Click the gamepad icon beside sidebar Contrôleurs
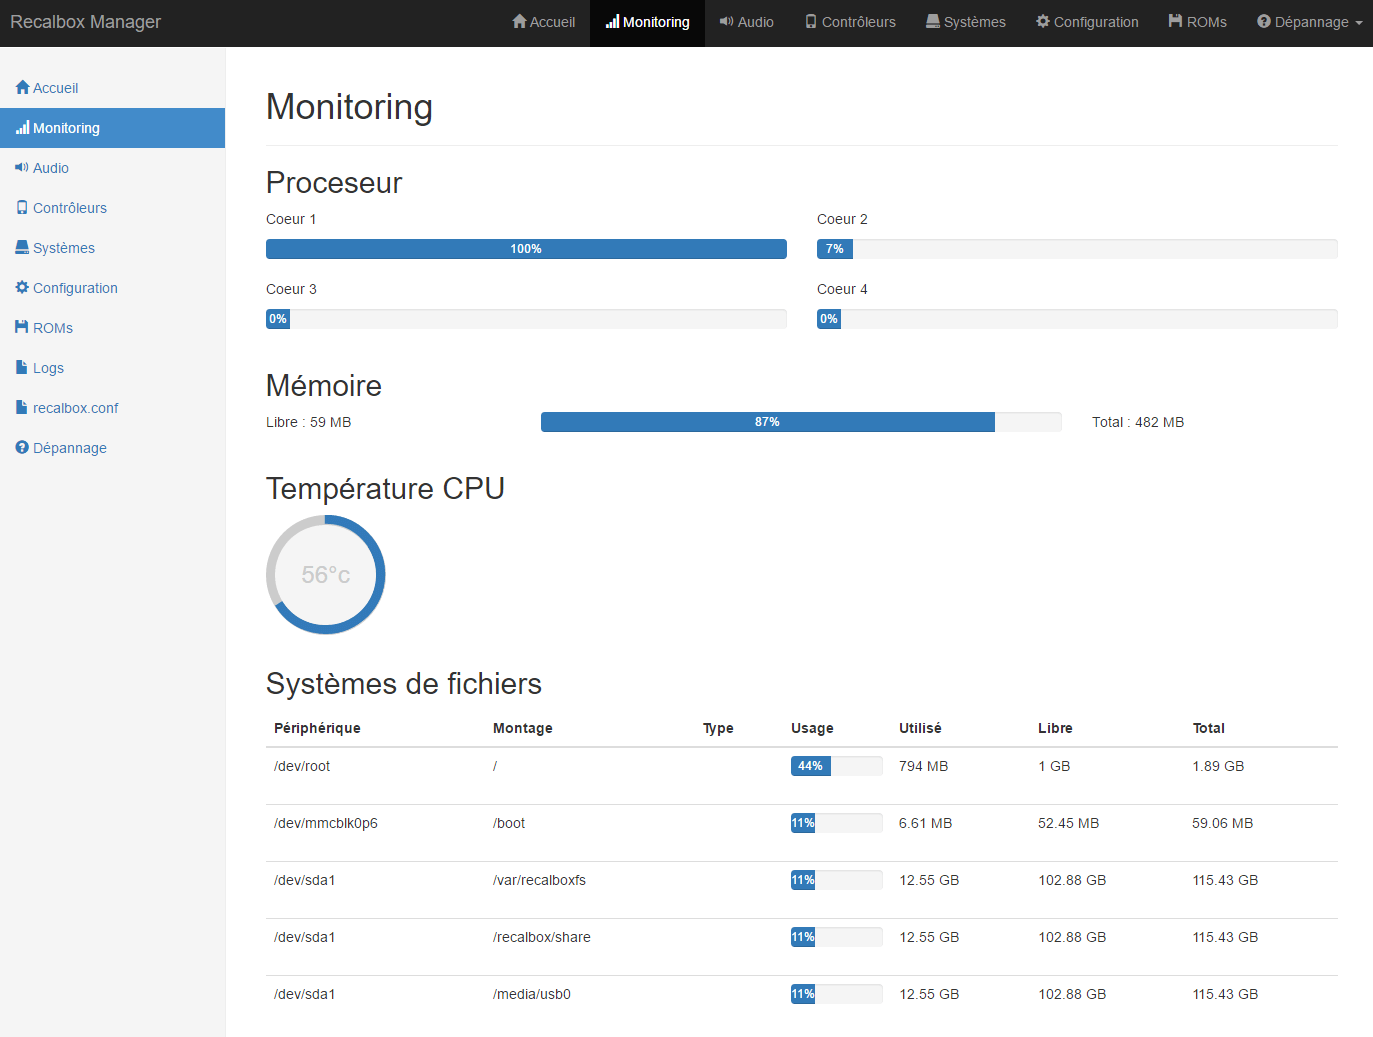Image resolution: width=1373 pixels, height=1037 pixels. pyautogui.click(x=22, y=208)
